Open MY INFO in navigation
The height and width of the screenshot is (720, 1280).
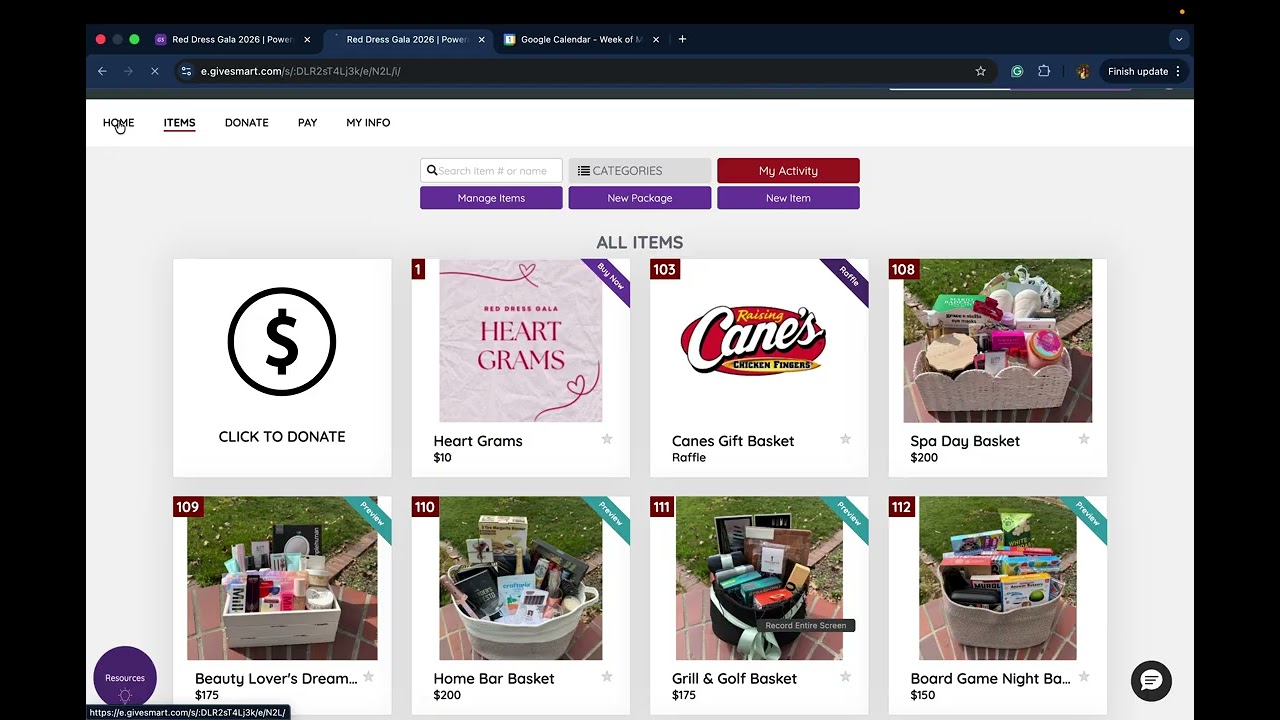pos(368,122)
